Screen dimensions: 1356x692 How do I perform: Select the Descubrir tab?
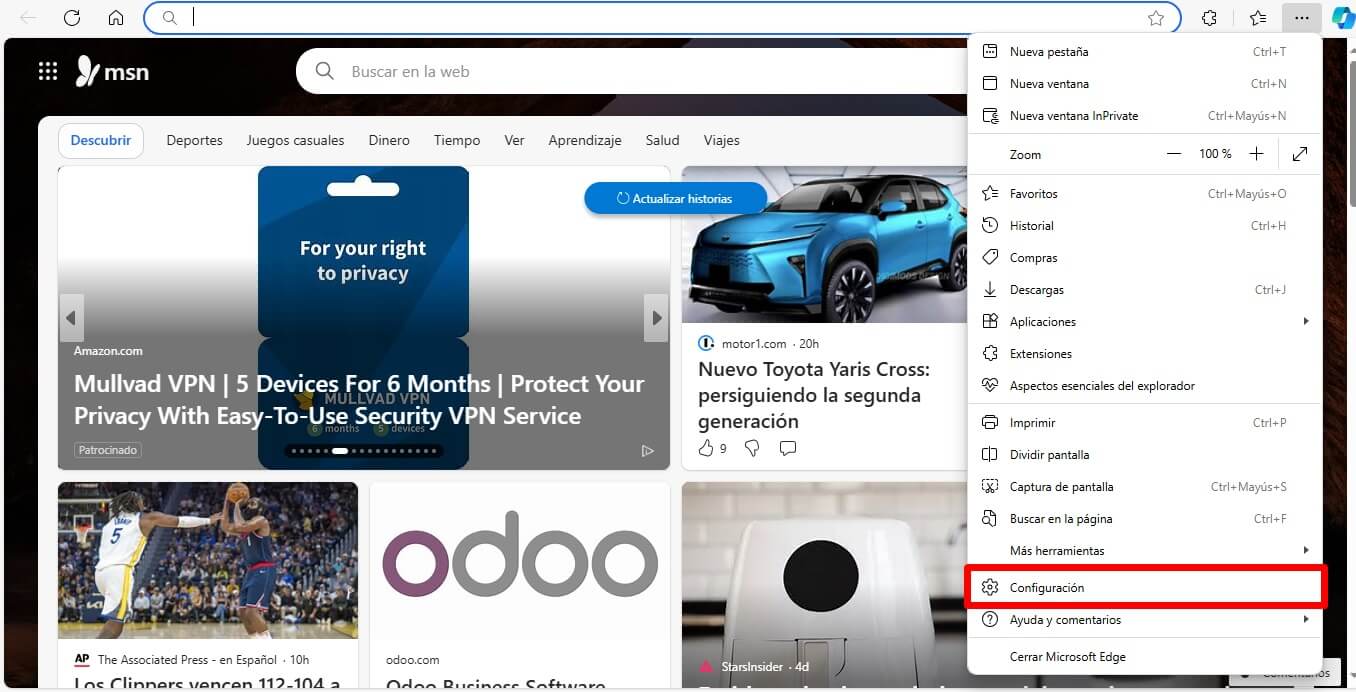(101, 141)
